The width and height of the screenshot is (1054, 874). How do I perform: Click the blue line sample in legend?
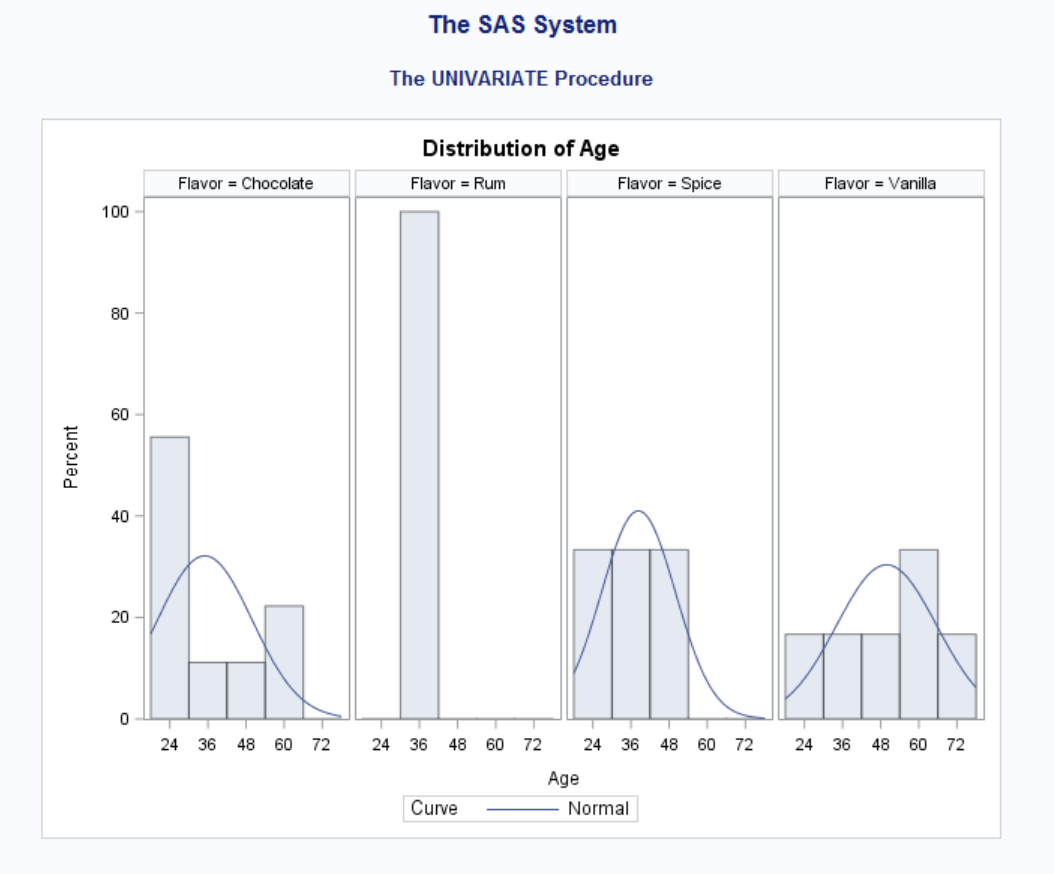pyautogui.click(x=522, y=809)
